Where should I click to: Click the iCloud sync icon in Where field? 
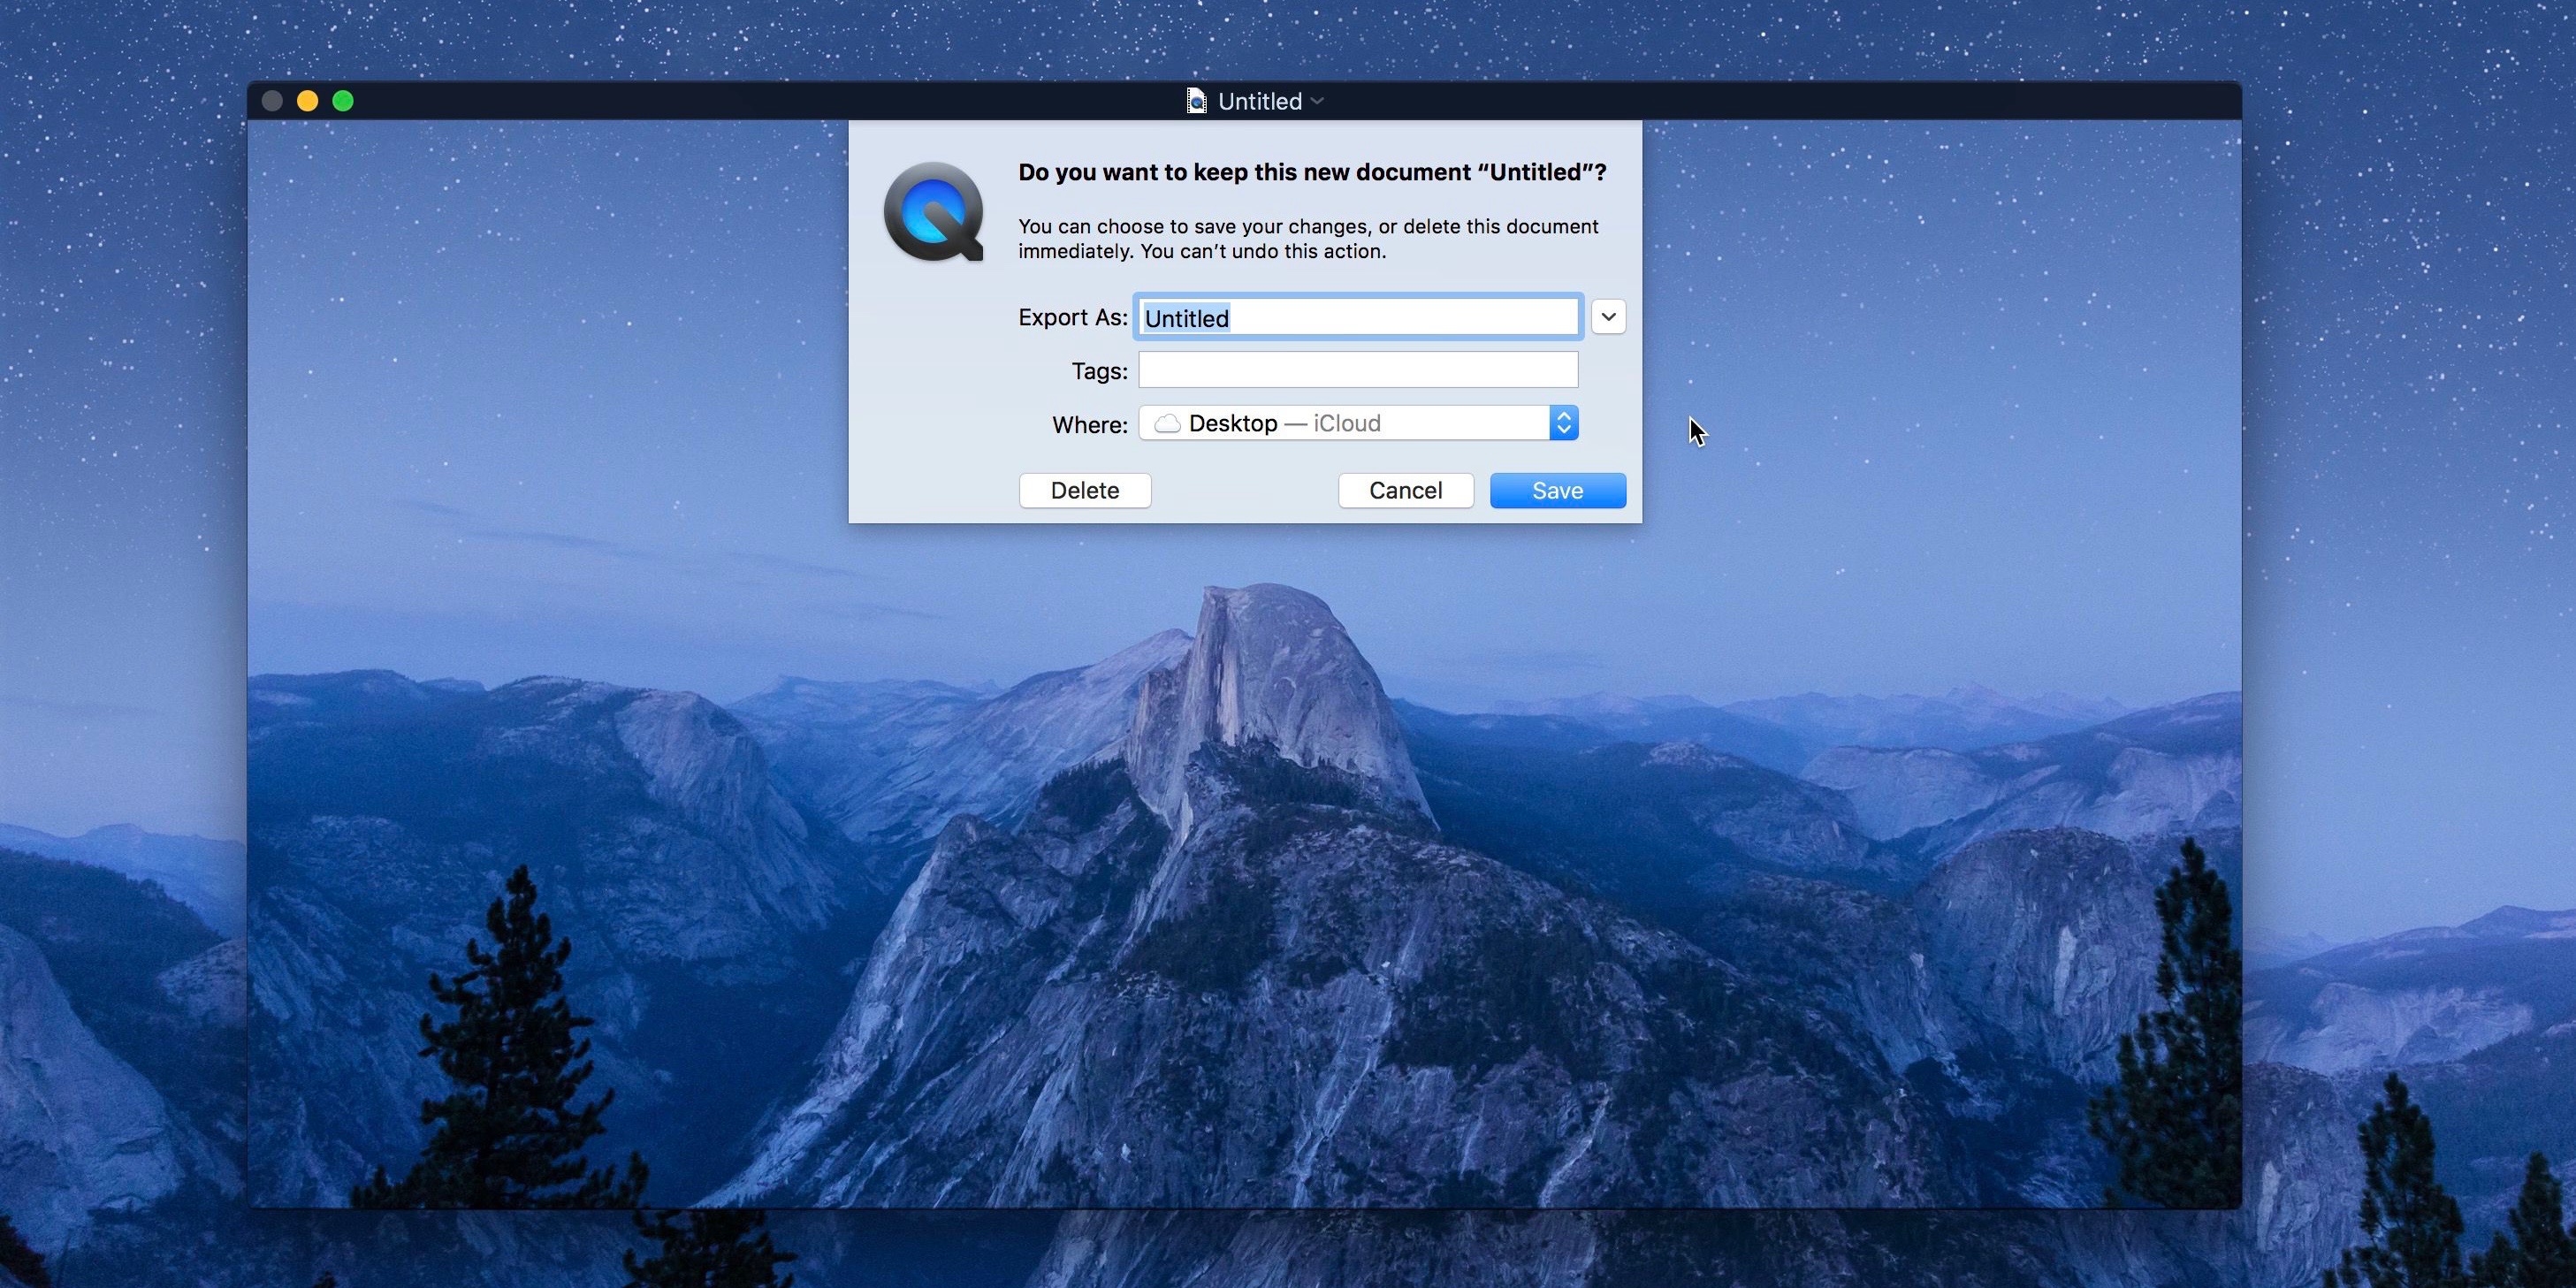1166,423
